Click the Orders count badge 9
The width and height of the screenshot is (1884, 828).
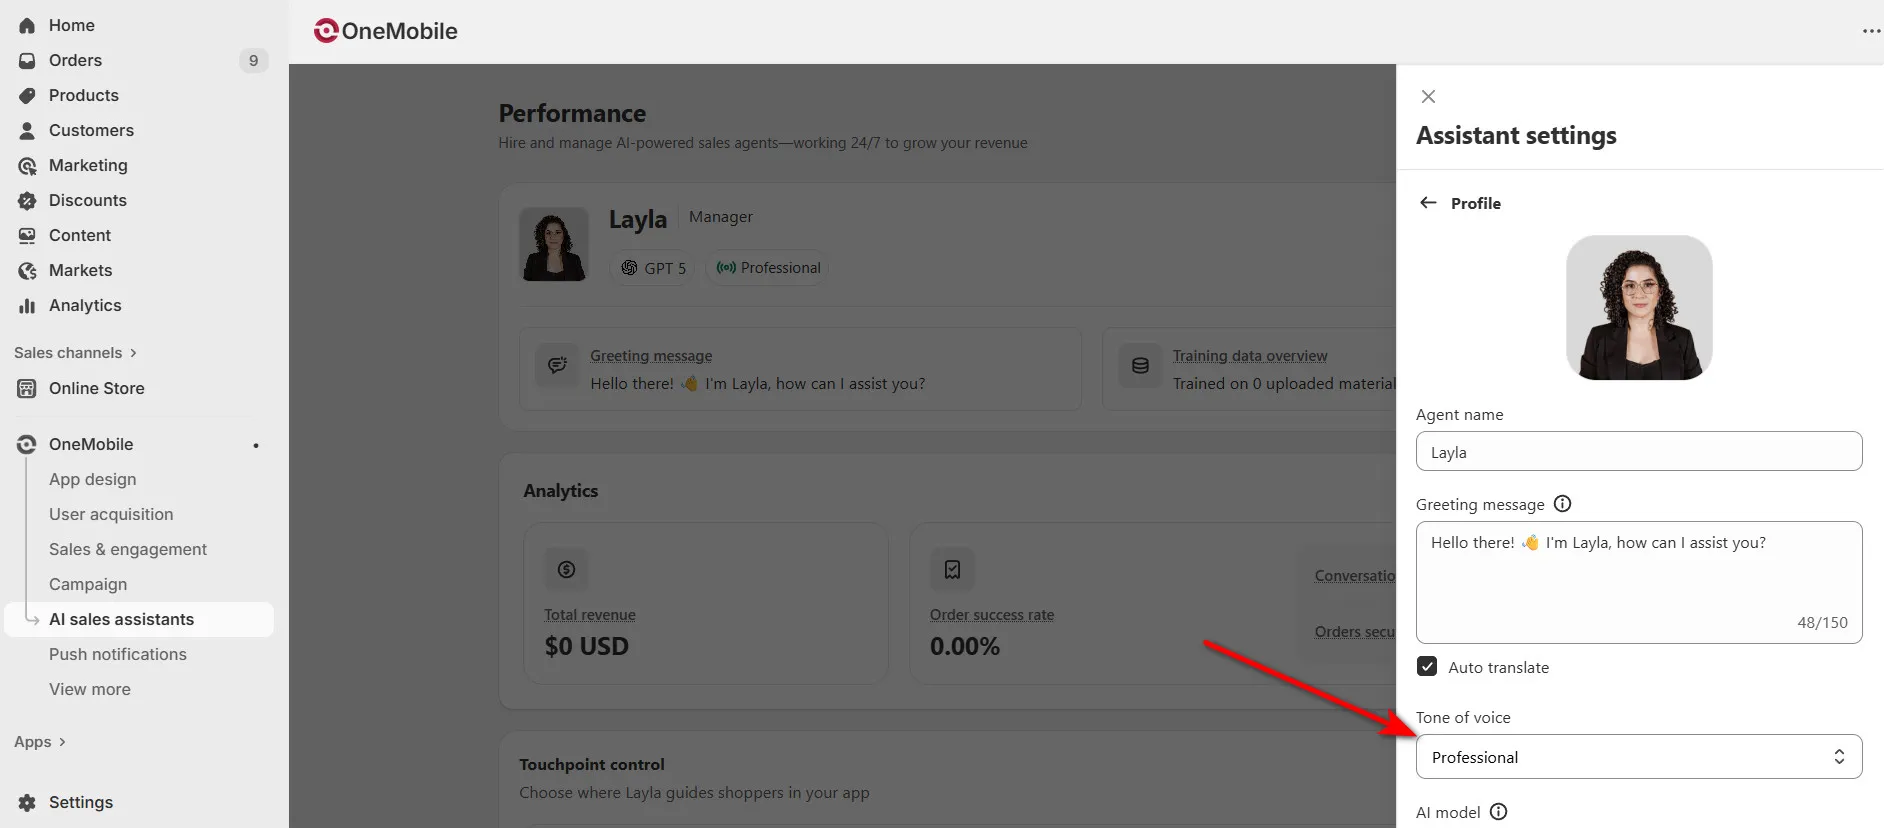click(253, 61)
